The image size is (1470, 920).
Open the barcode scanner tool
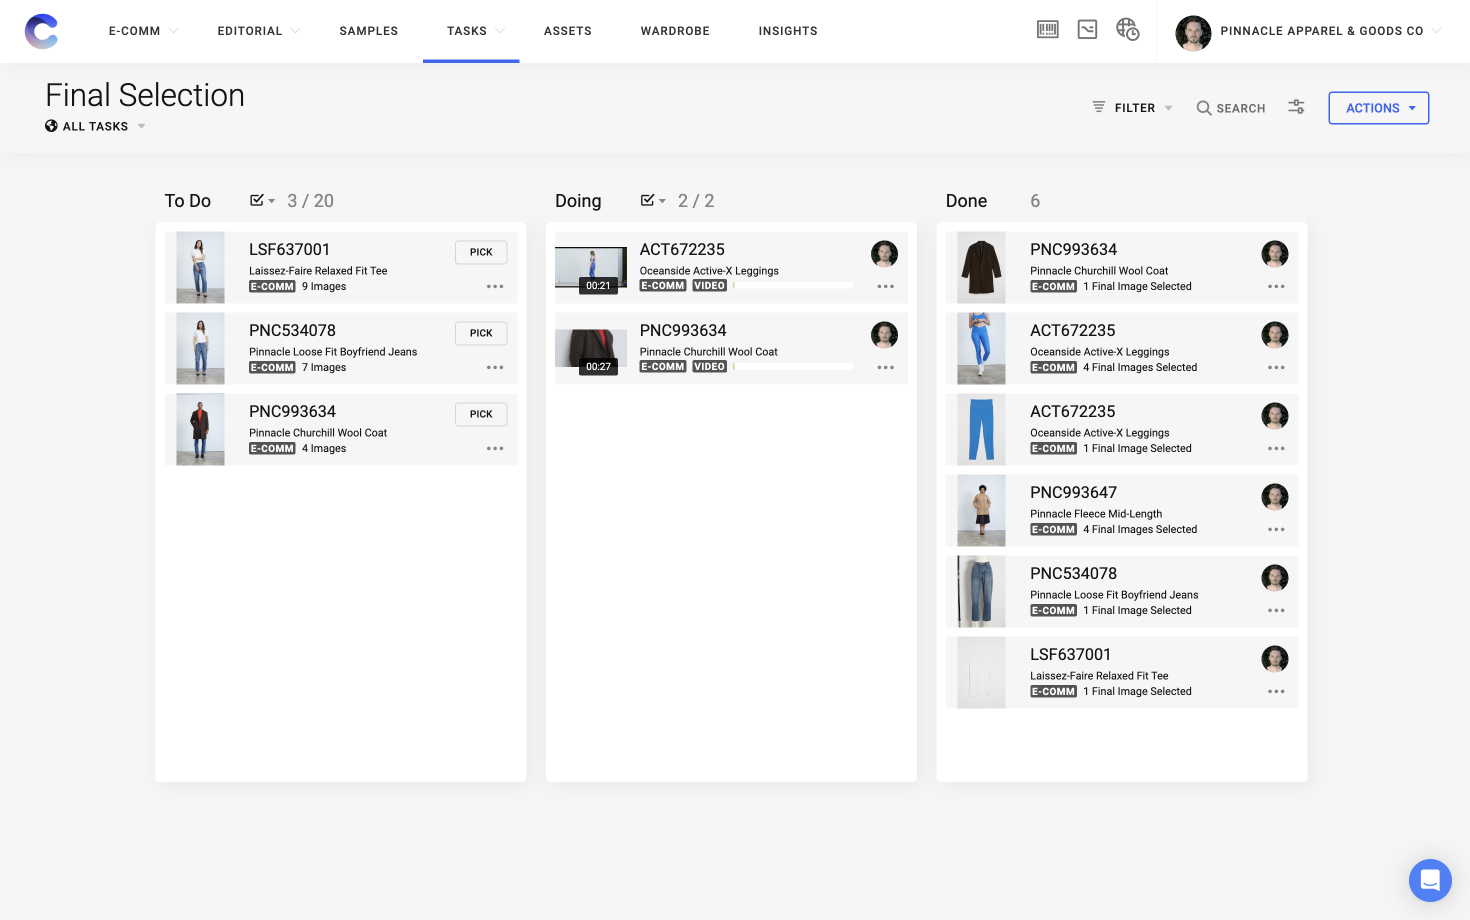coord(1047,29)
